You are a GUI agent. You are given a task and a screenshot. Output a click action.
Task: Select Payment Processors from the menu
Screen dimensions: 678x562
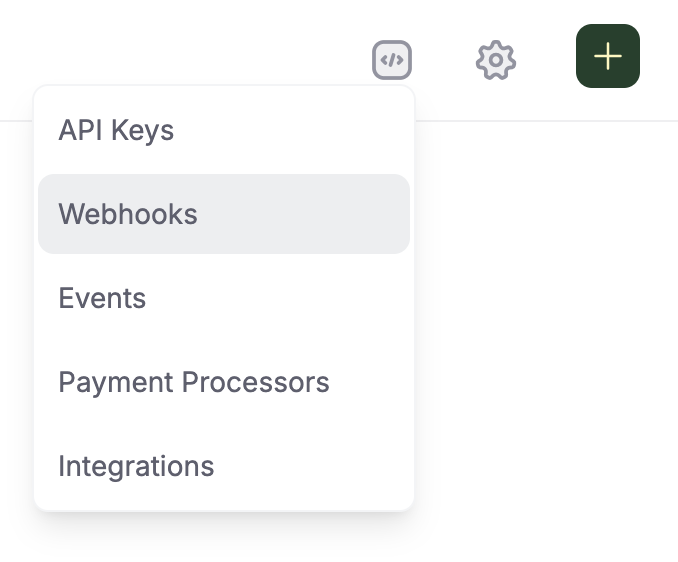[x=224, y=382]
